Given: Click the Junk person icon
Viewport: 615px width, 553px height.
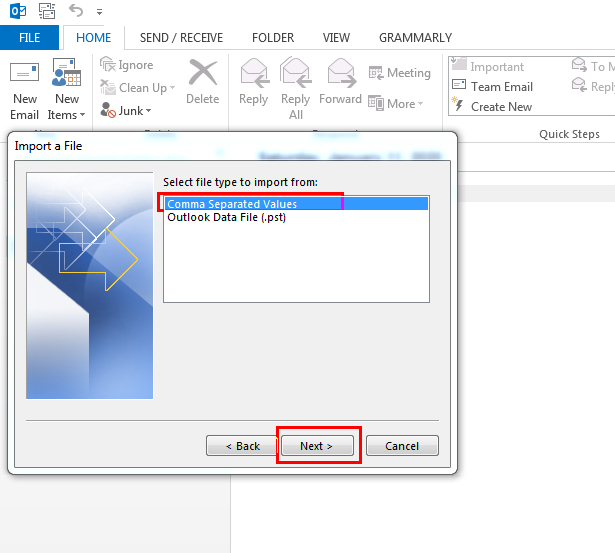Looking at the screenshot, I should coord(108,110).
